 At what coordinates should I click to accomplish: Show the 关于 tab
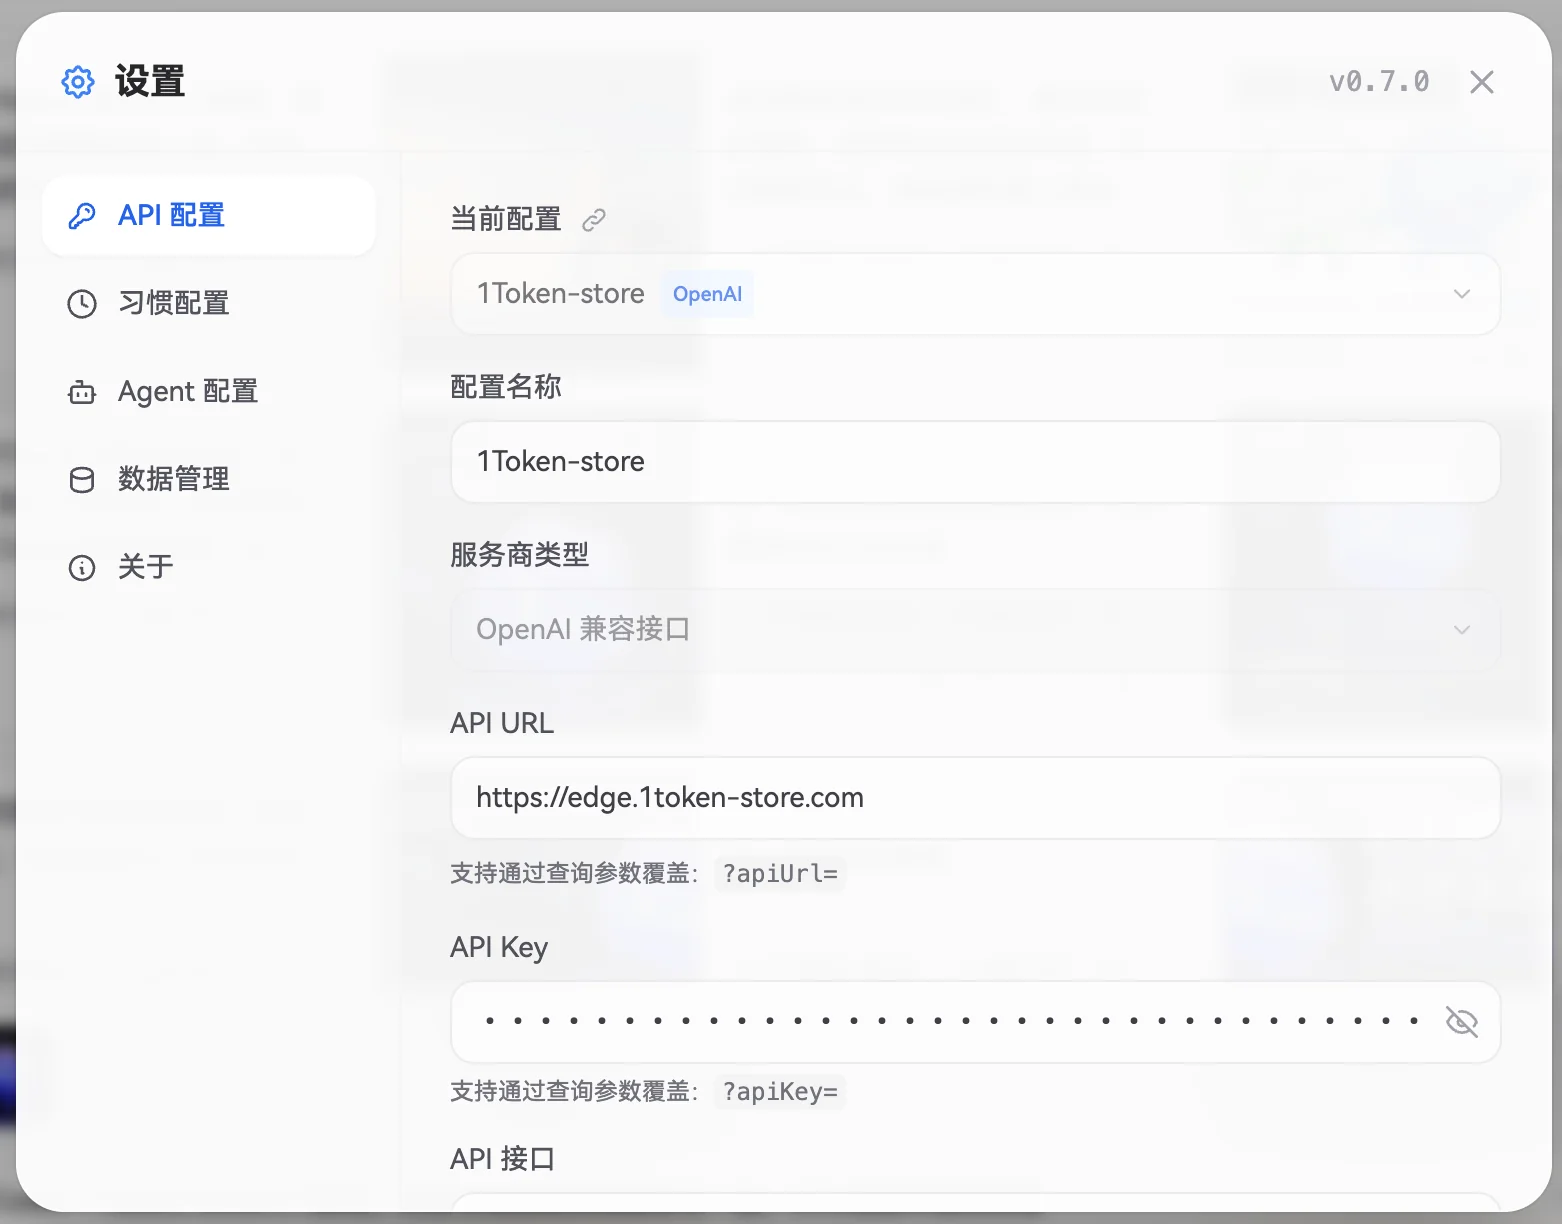click(x=209, y=568)
